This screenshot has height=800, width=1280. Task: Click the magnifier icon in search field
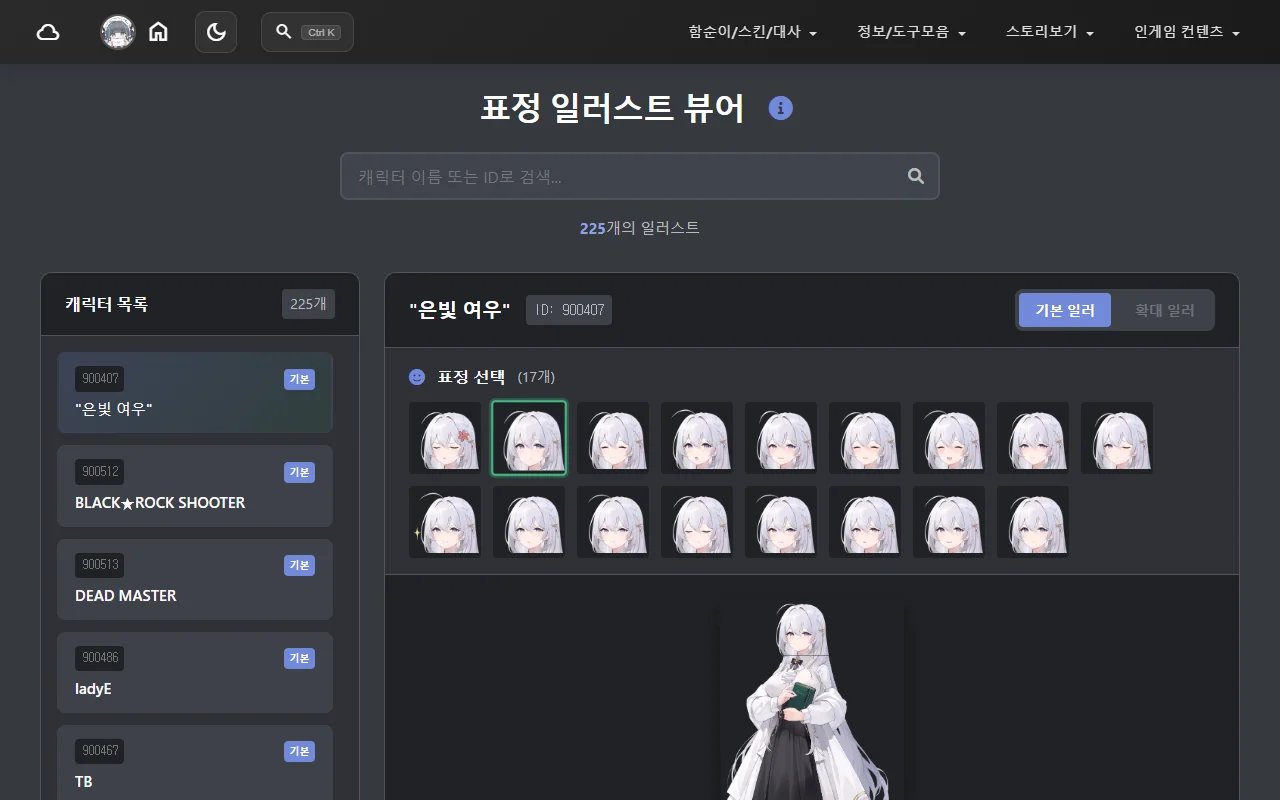click(915, 176)
